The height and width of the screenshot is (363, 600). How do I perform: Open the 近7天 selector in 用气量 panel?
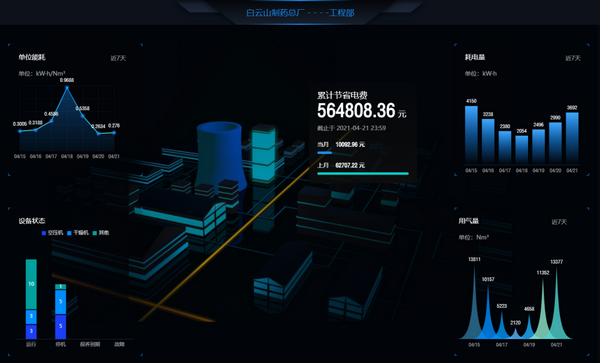(559, 222)
